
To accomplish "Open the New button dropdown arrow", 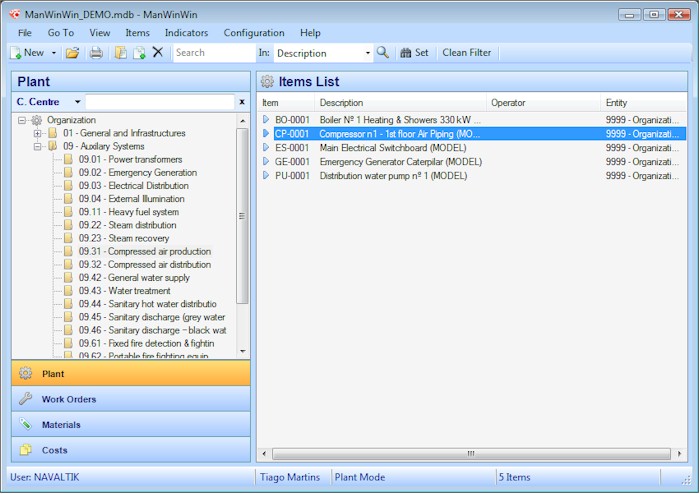I will pos(54,53).
